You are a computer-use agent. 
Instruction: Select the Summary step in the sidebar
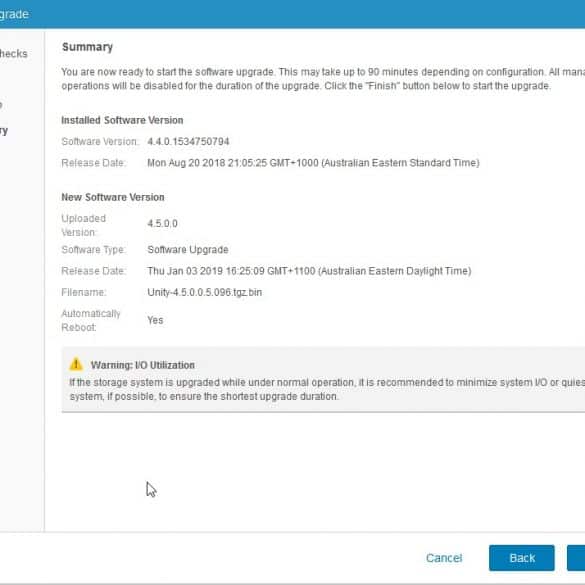pyautogui.click(x=4, y=131)
